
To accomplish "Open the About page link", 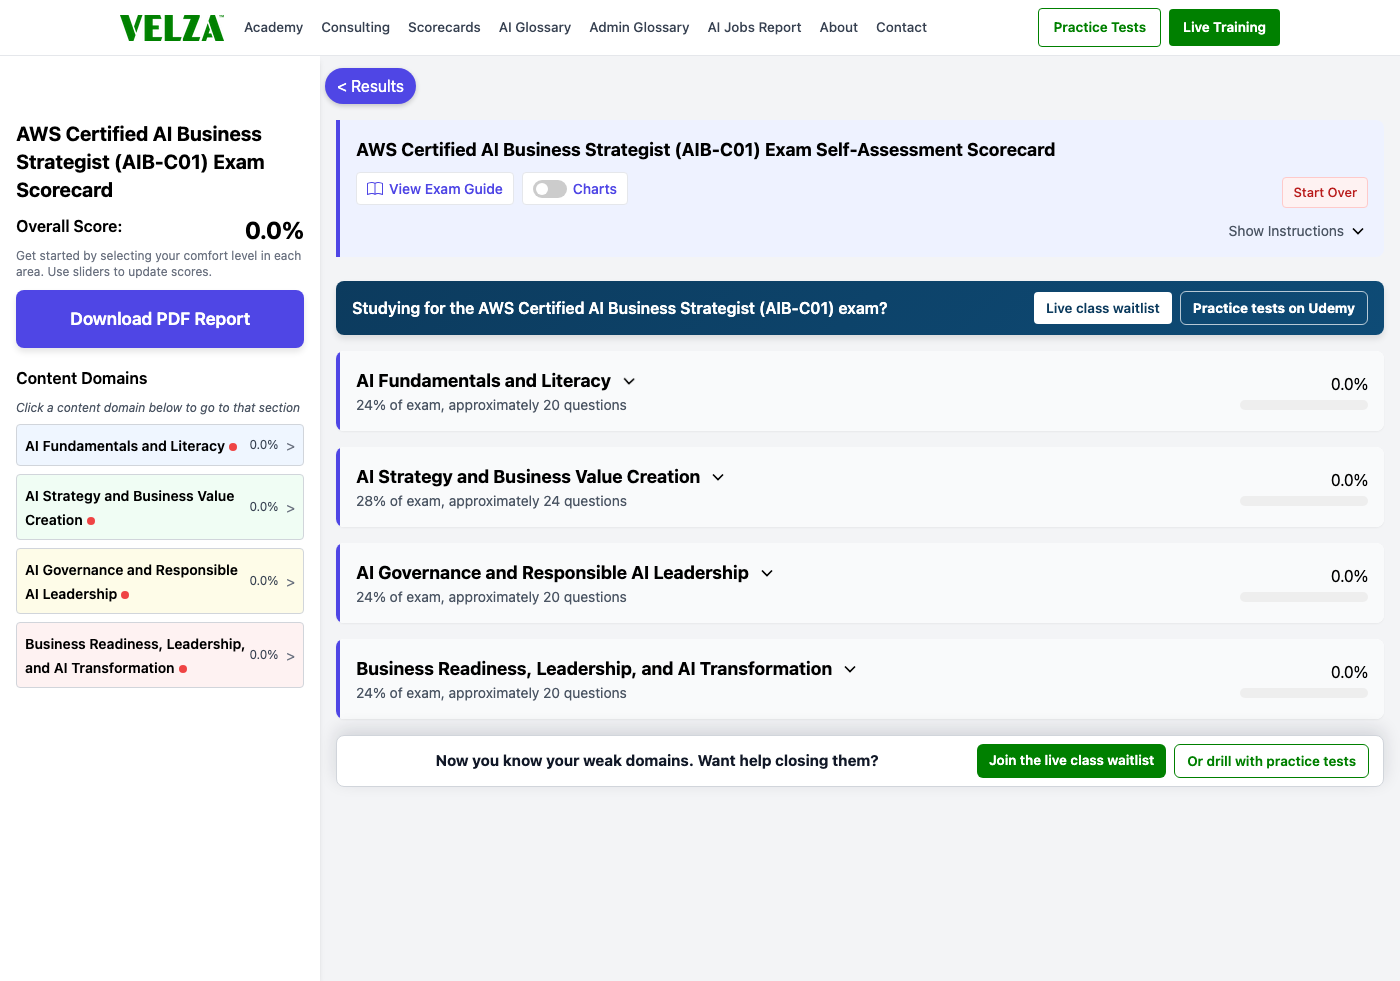I will click(839, 27).
